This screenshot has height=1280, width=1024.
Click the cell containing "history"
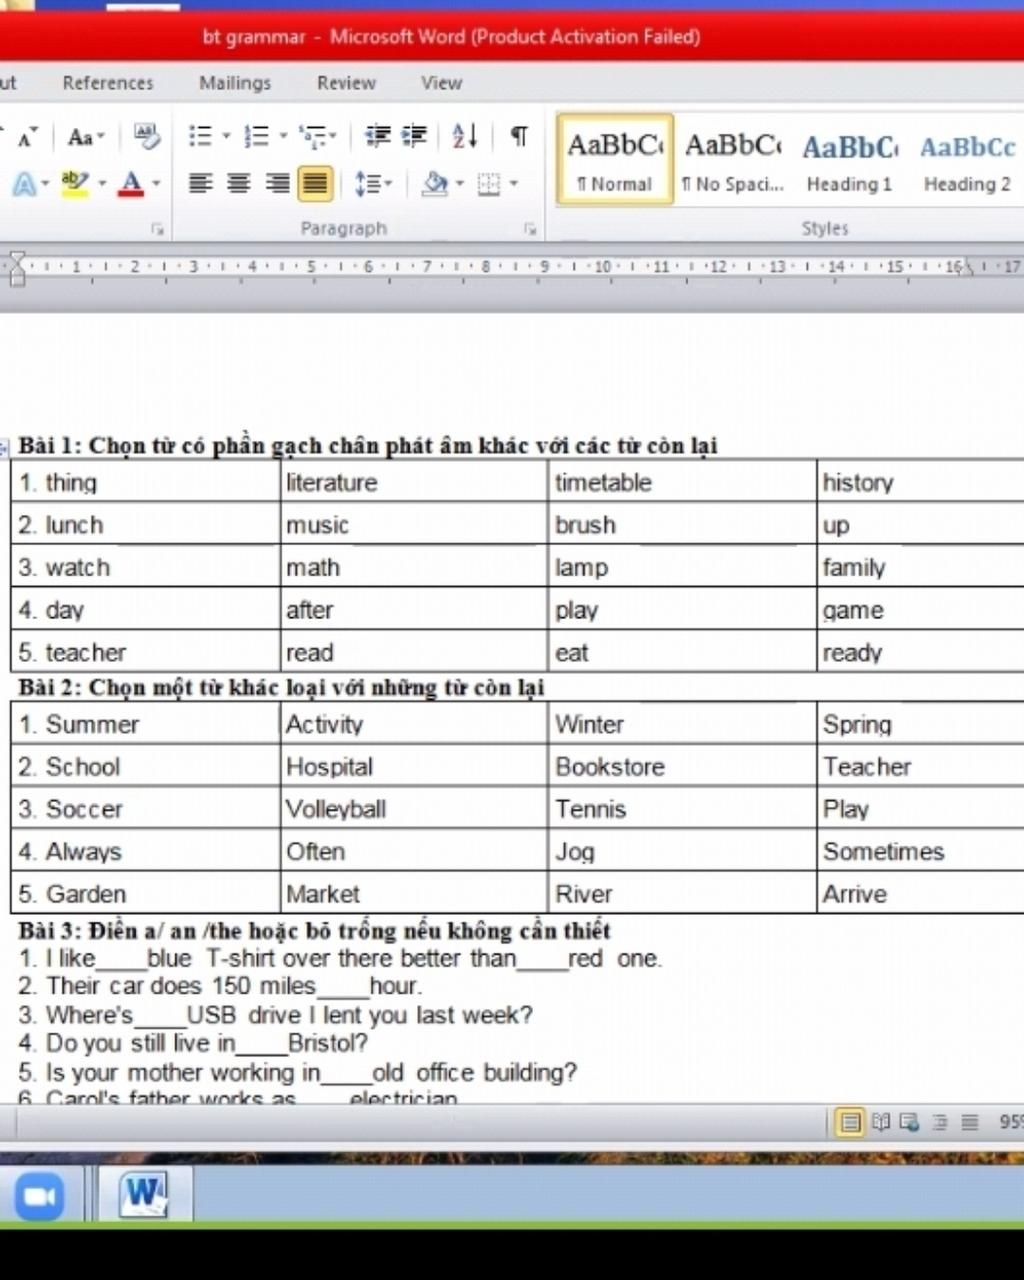(920, 482)
